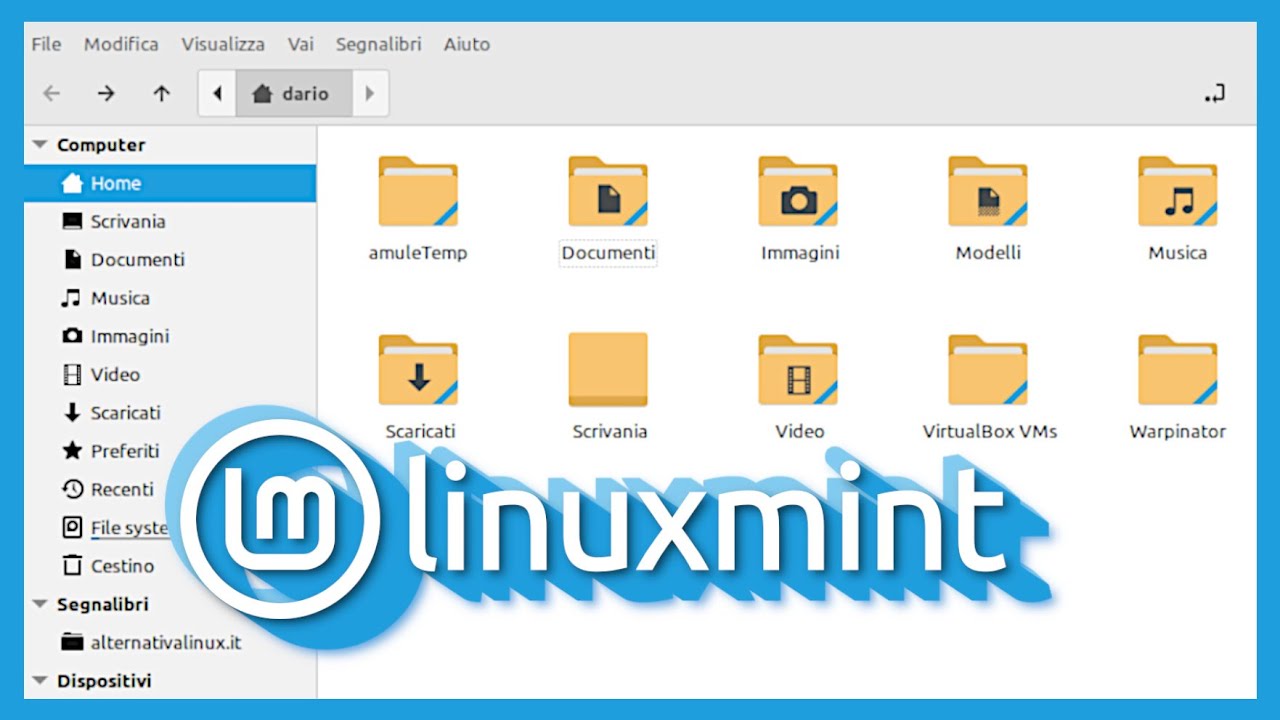Open the VirtualBox VMs folder icon
The image size is (1280, 720).
click(988, 370)
